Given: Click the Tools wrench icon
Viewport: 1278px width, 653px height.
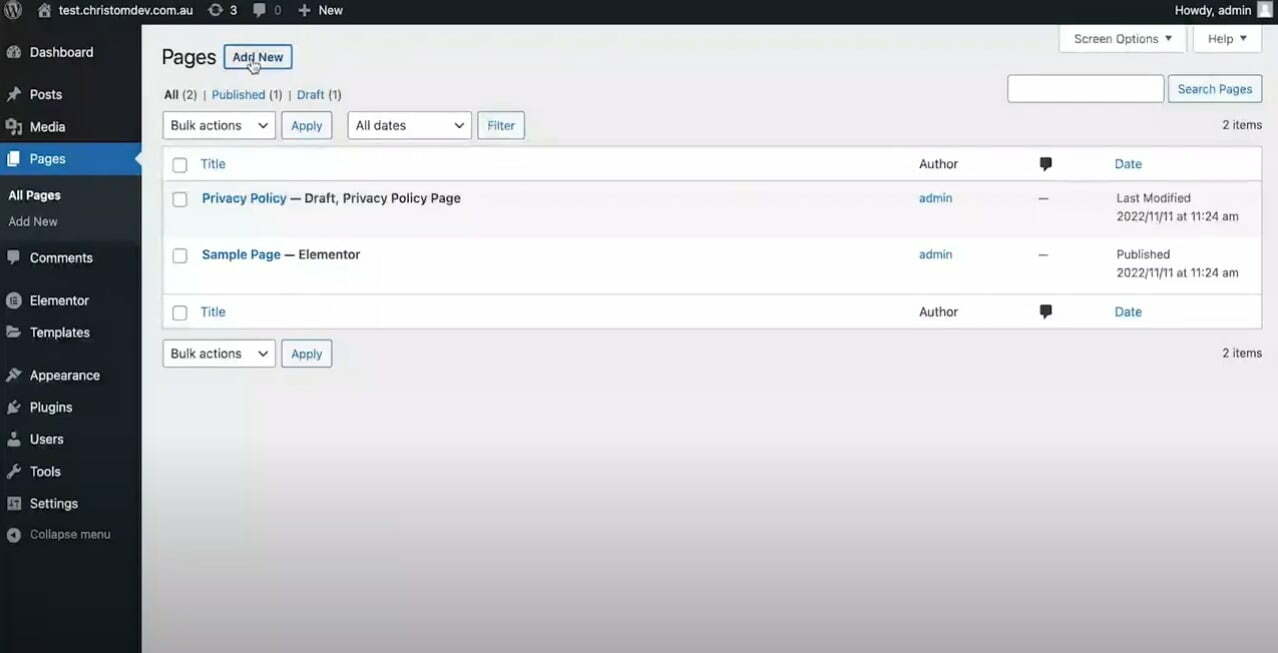Looking at the screenshot, I should pyautogui.click(x=14, y=471).
